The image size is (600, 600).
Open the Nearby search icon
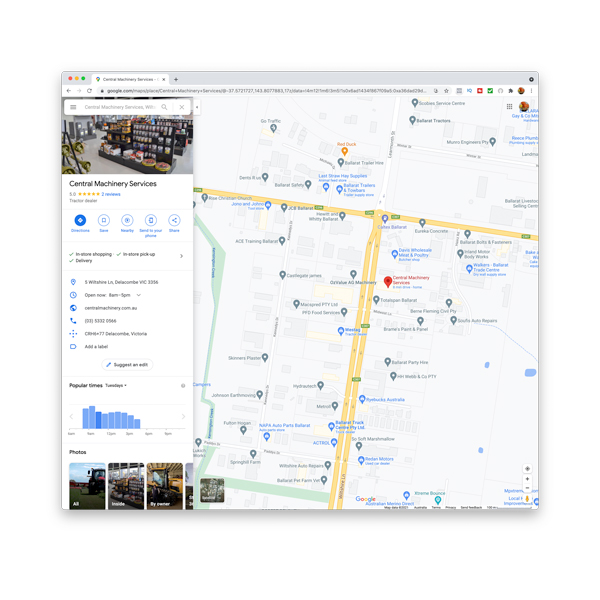[127, 220]
